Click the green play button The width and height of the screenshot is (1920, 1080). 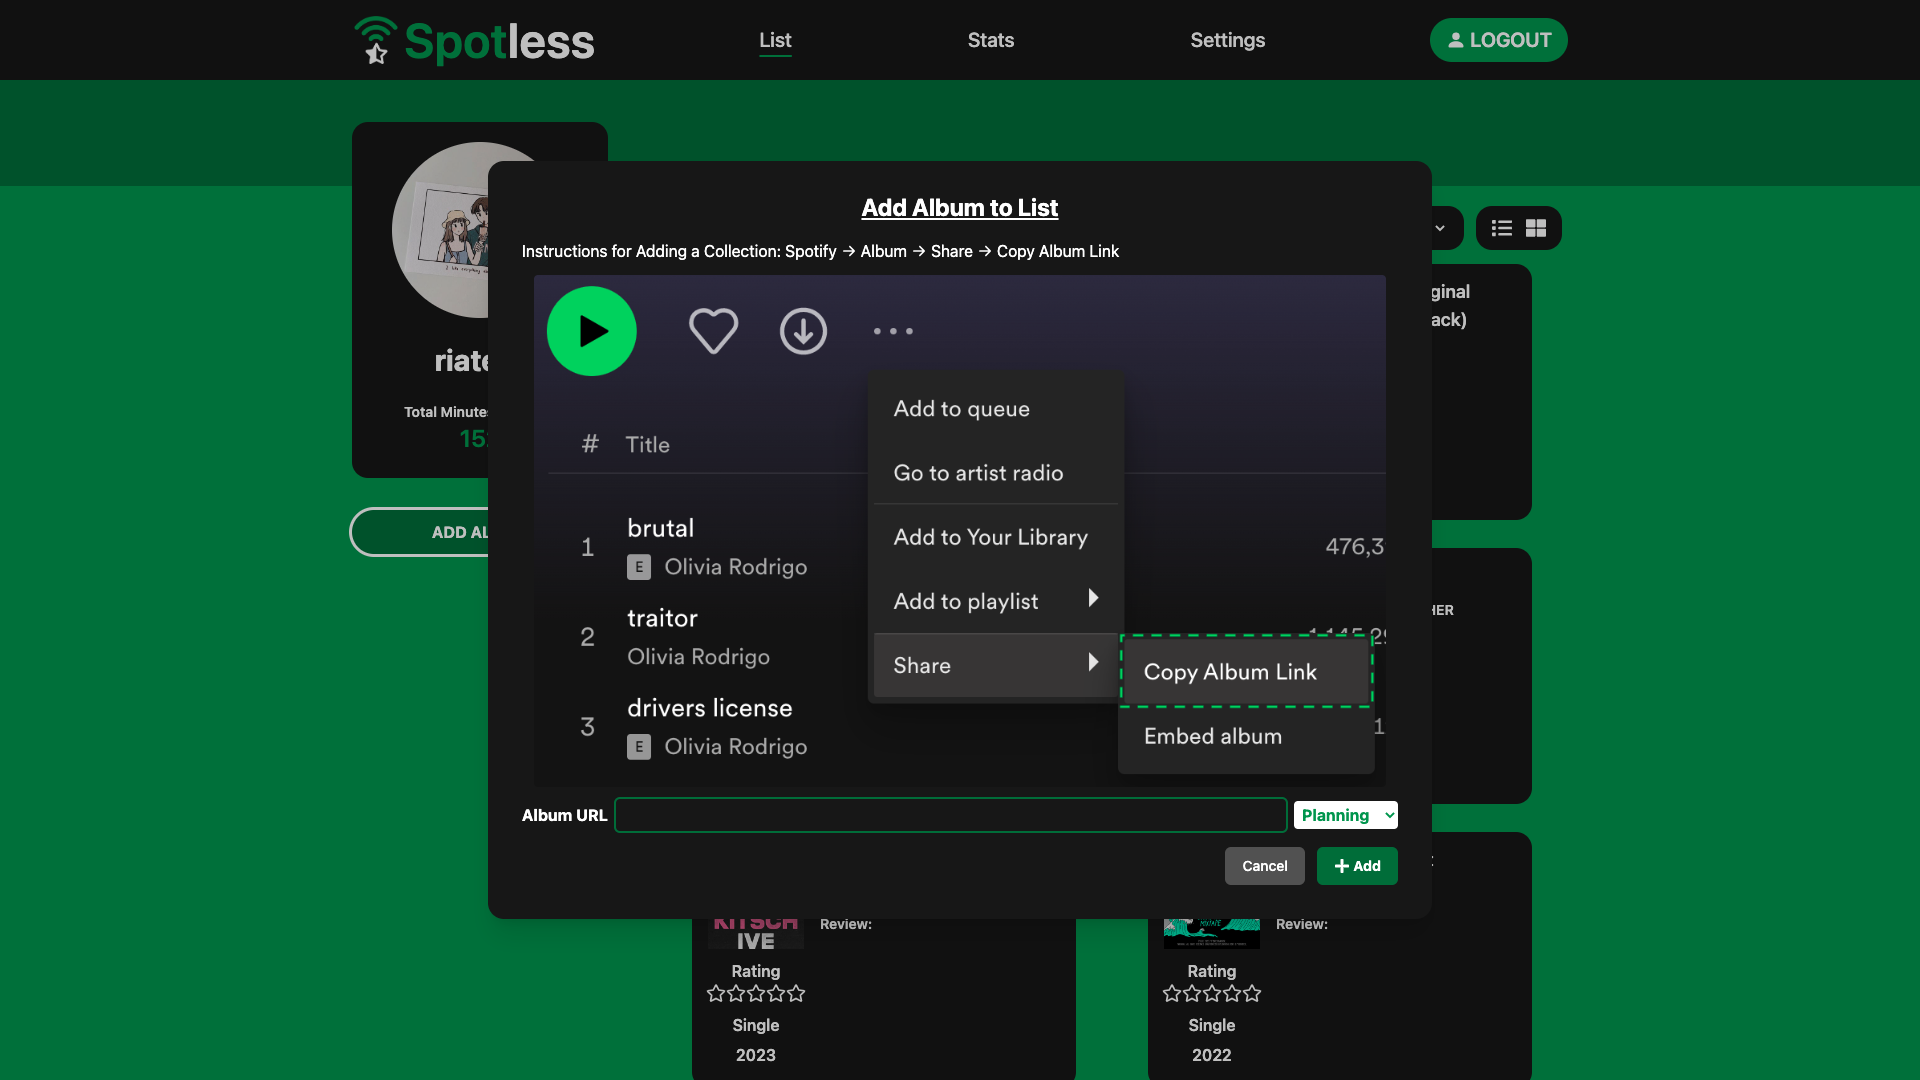591,331
